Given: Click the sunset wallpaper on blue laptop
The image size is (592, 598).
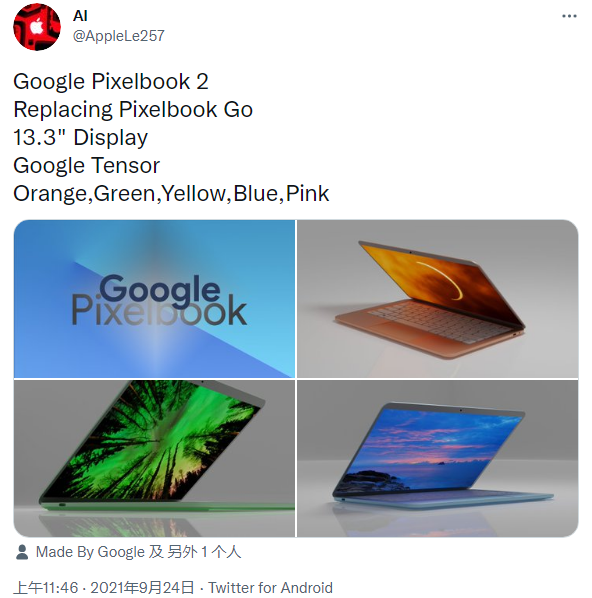Looking at the screenshot, I should point(431,450).
